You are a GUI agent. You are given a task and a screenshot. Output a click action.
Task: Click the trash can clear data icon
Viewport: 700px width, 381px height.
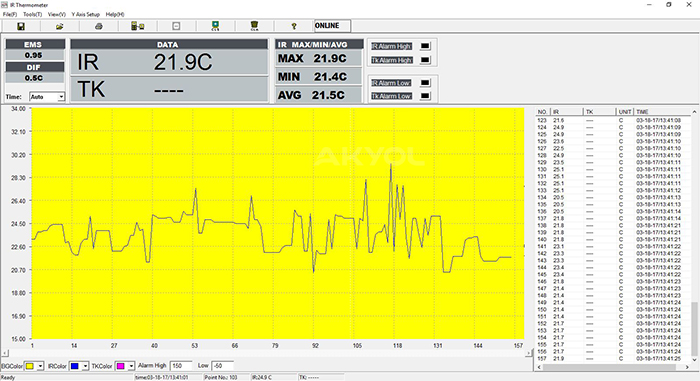point(254,26)
